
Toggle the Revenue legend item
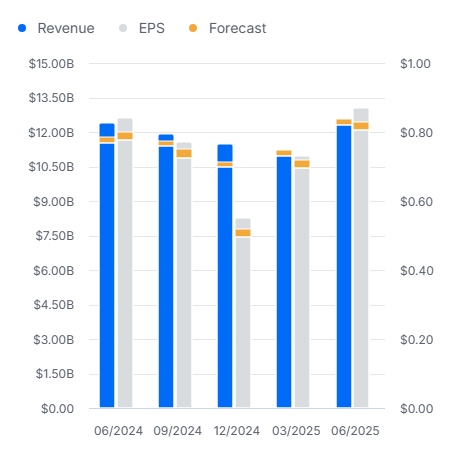point(56,28)
